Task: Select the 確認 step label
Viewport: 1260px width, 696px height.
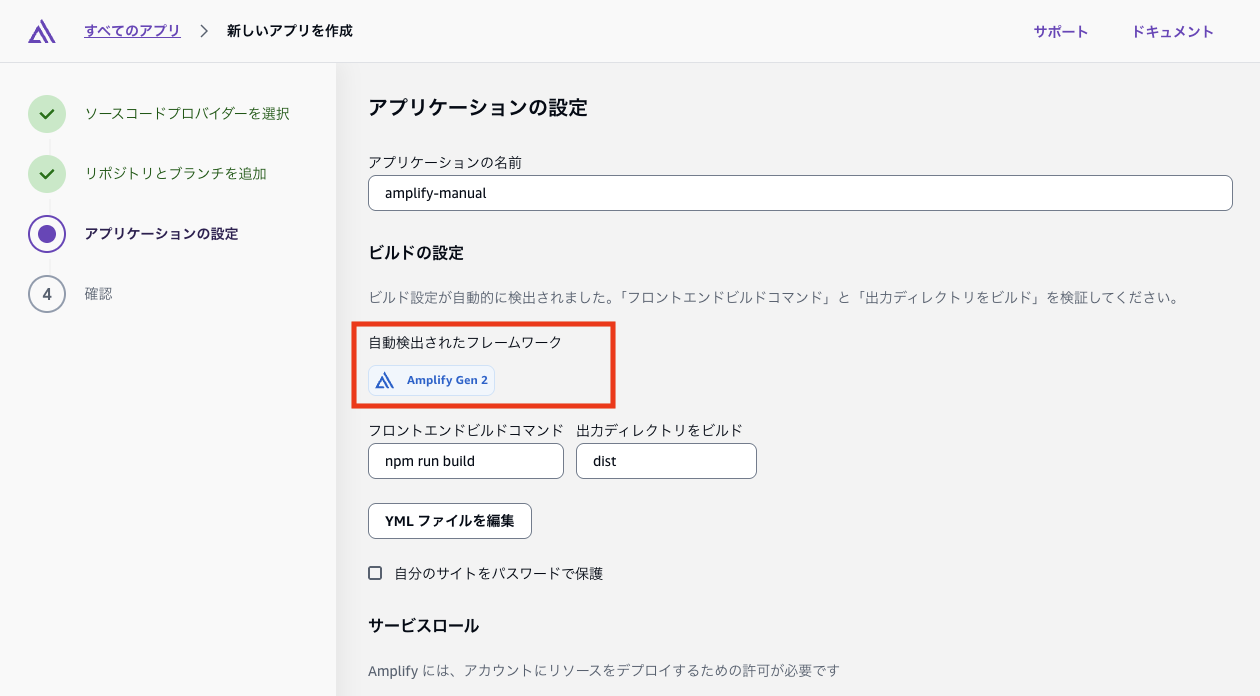Action: point(98,294)
